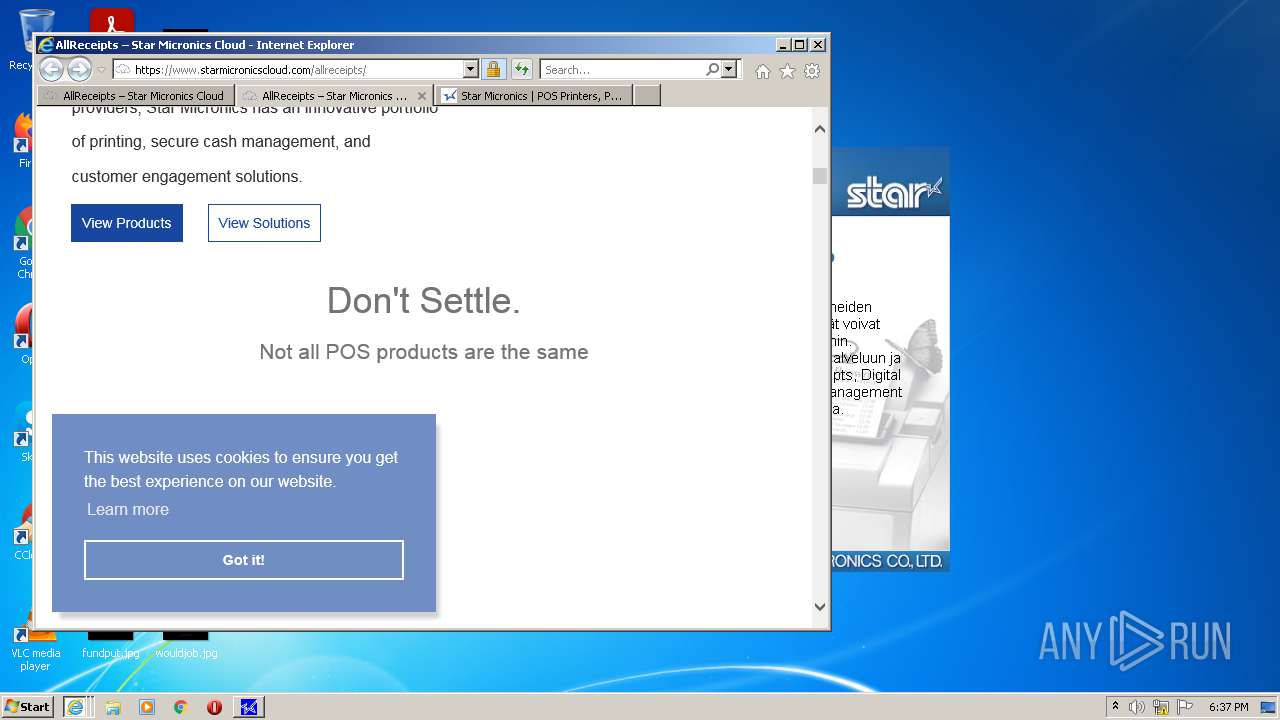Click the cookie notice message text

tap(241, 469)
